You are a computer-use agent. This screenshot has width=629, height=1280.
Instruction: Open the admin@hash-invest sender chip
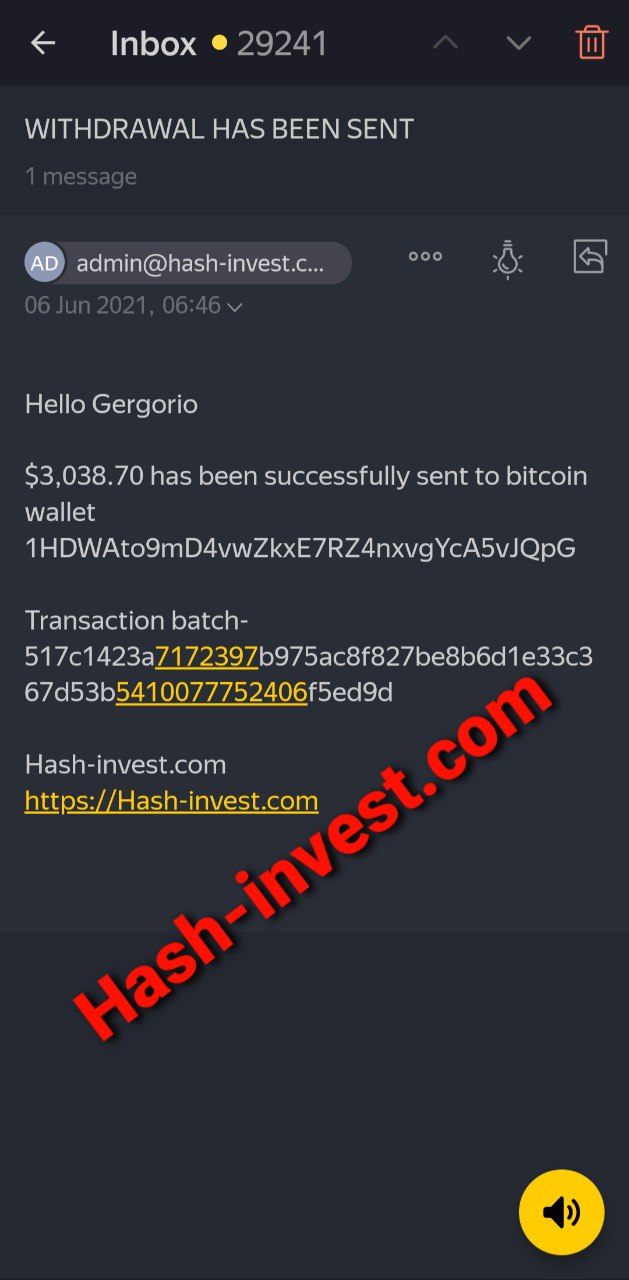[x=188, y=263]
